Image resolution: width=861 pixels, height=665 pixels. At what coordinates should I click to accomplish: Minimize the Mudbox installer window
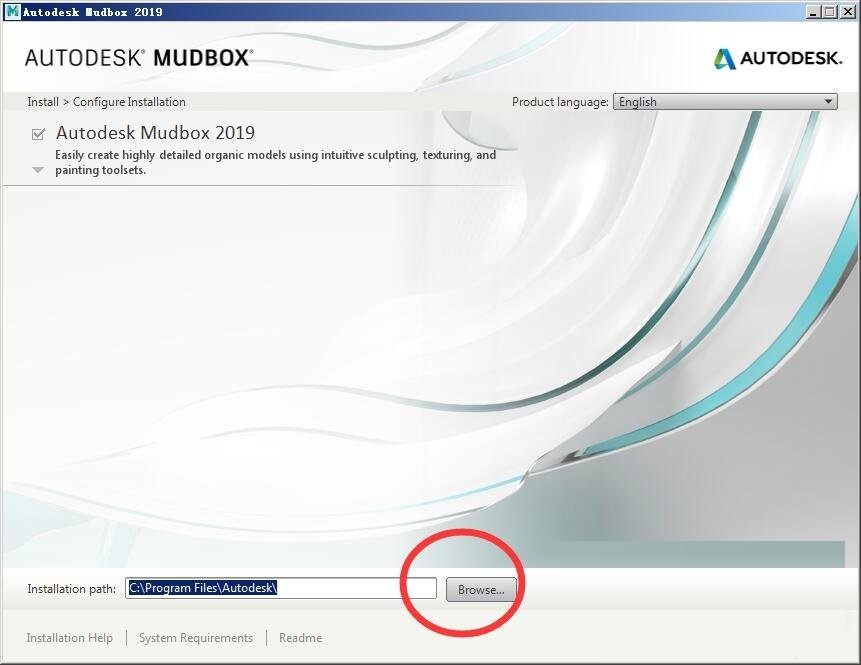click(x=814, y=12)
